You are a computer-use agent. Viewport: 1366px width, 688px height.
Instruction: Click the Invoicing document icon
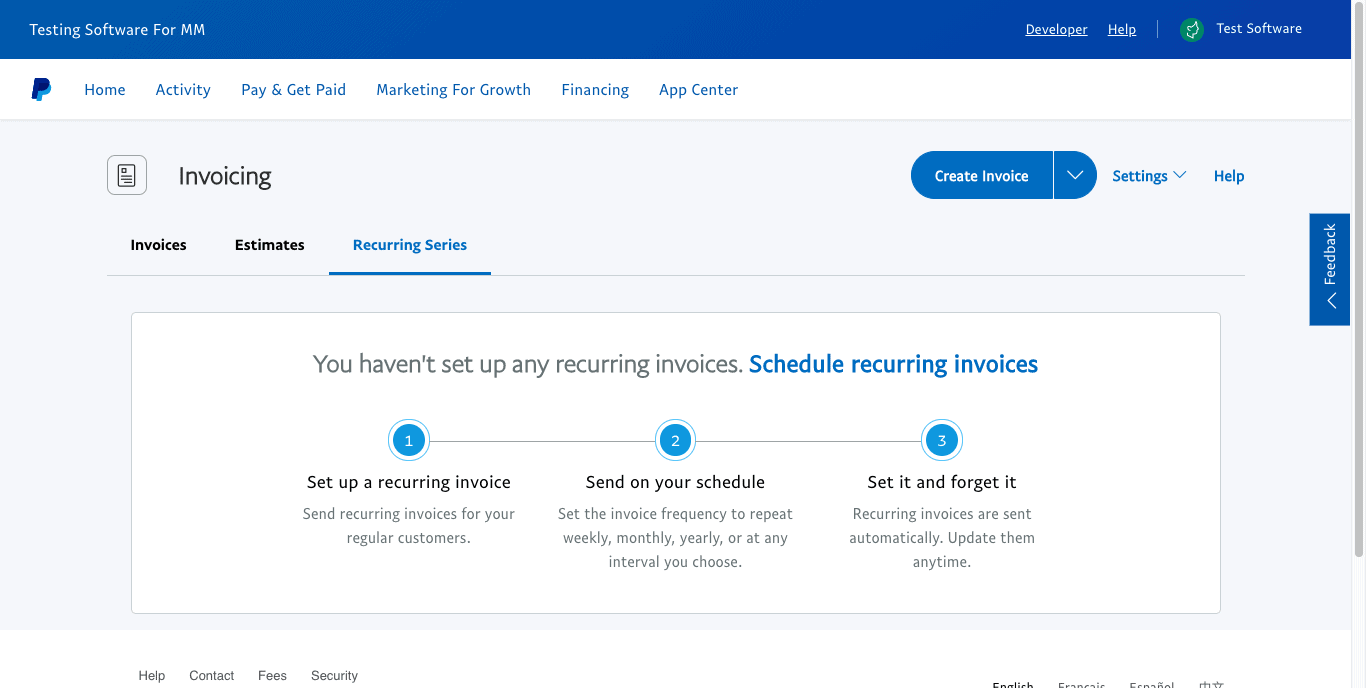click(127, 175)
